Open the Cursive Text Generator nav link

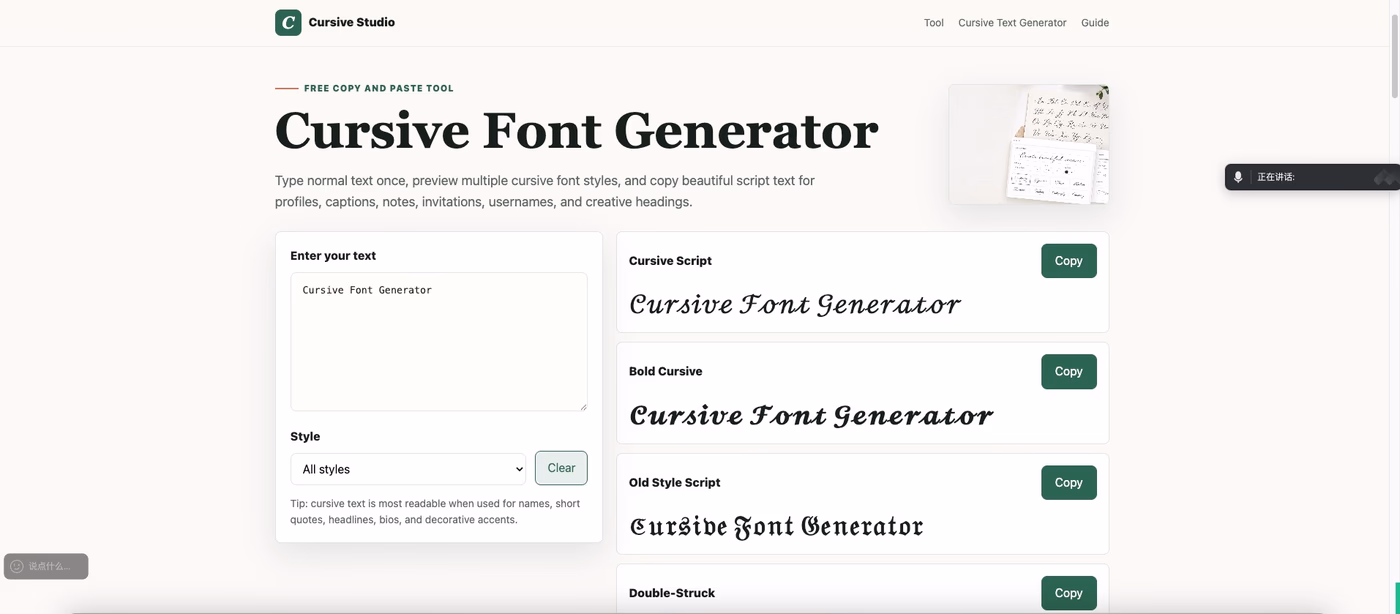point(1012,23)
